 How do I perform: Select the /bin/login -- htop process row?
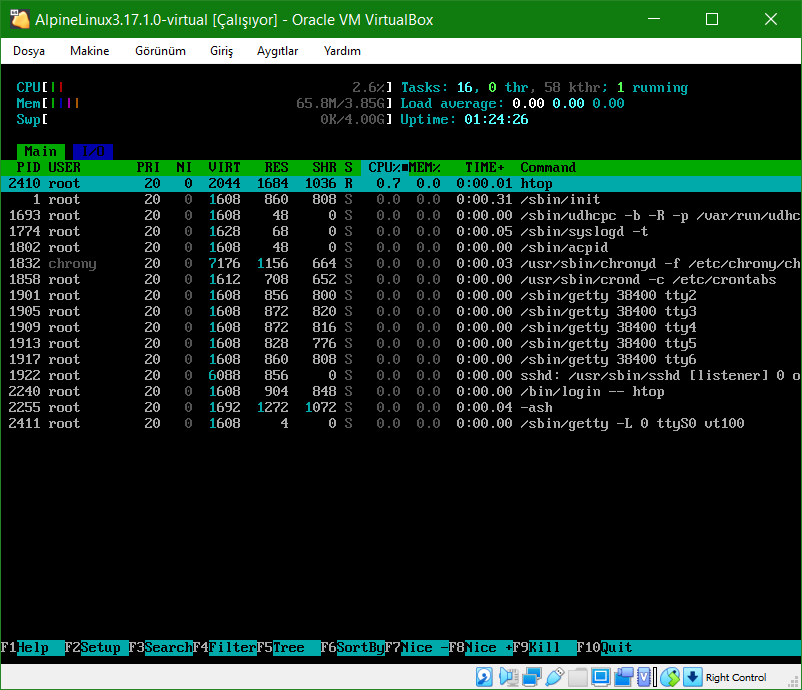(x=401, y=391)
